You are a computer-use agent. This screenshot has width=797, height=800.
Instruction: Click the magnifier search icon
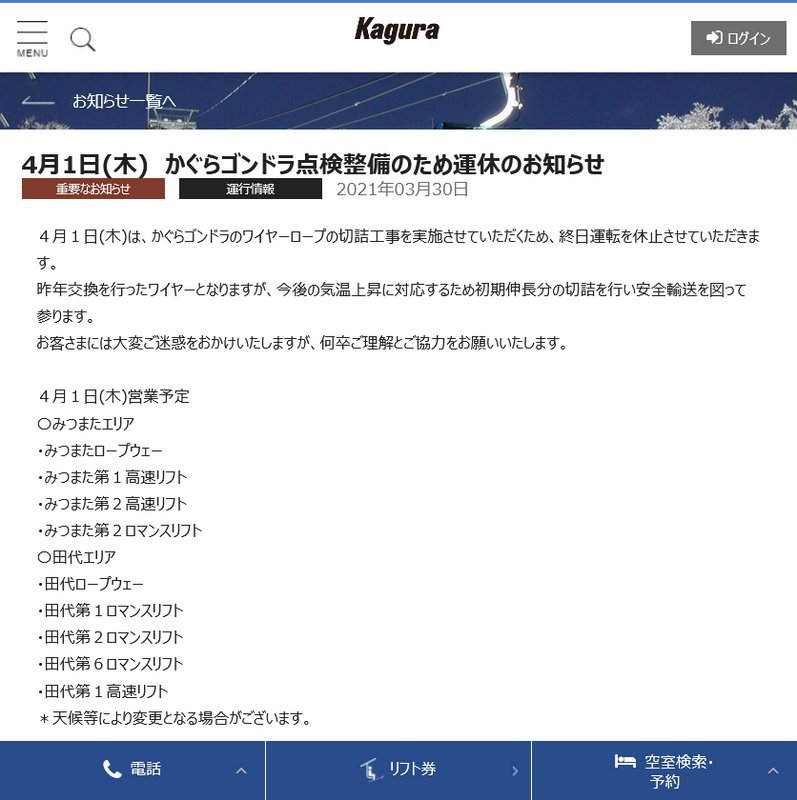click(x=83, y=39)
